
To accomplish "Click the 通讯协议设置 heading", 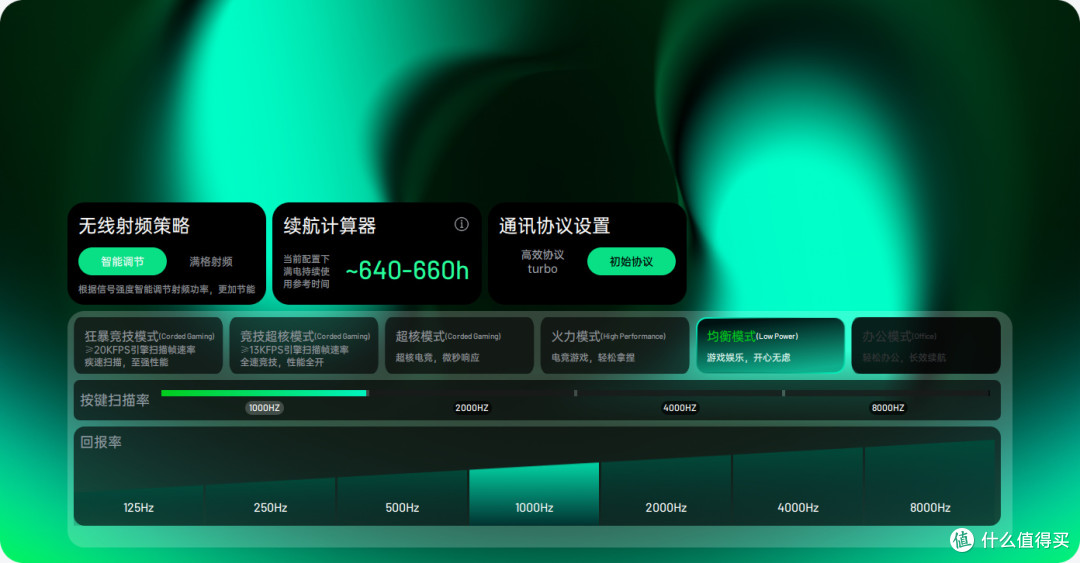I will tap(554, 225).
